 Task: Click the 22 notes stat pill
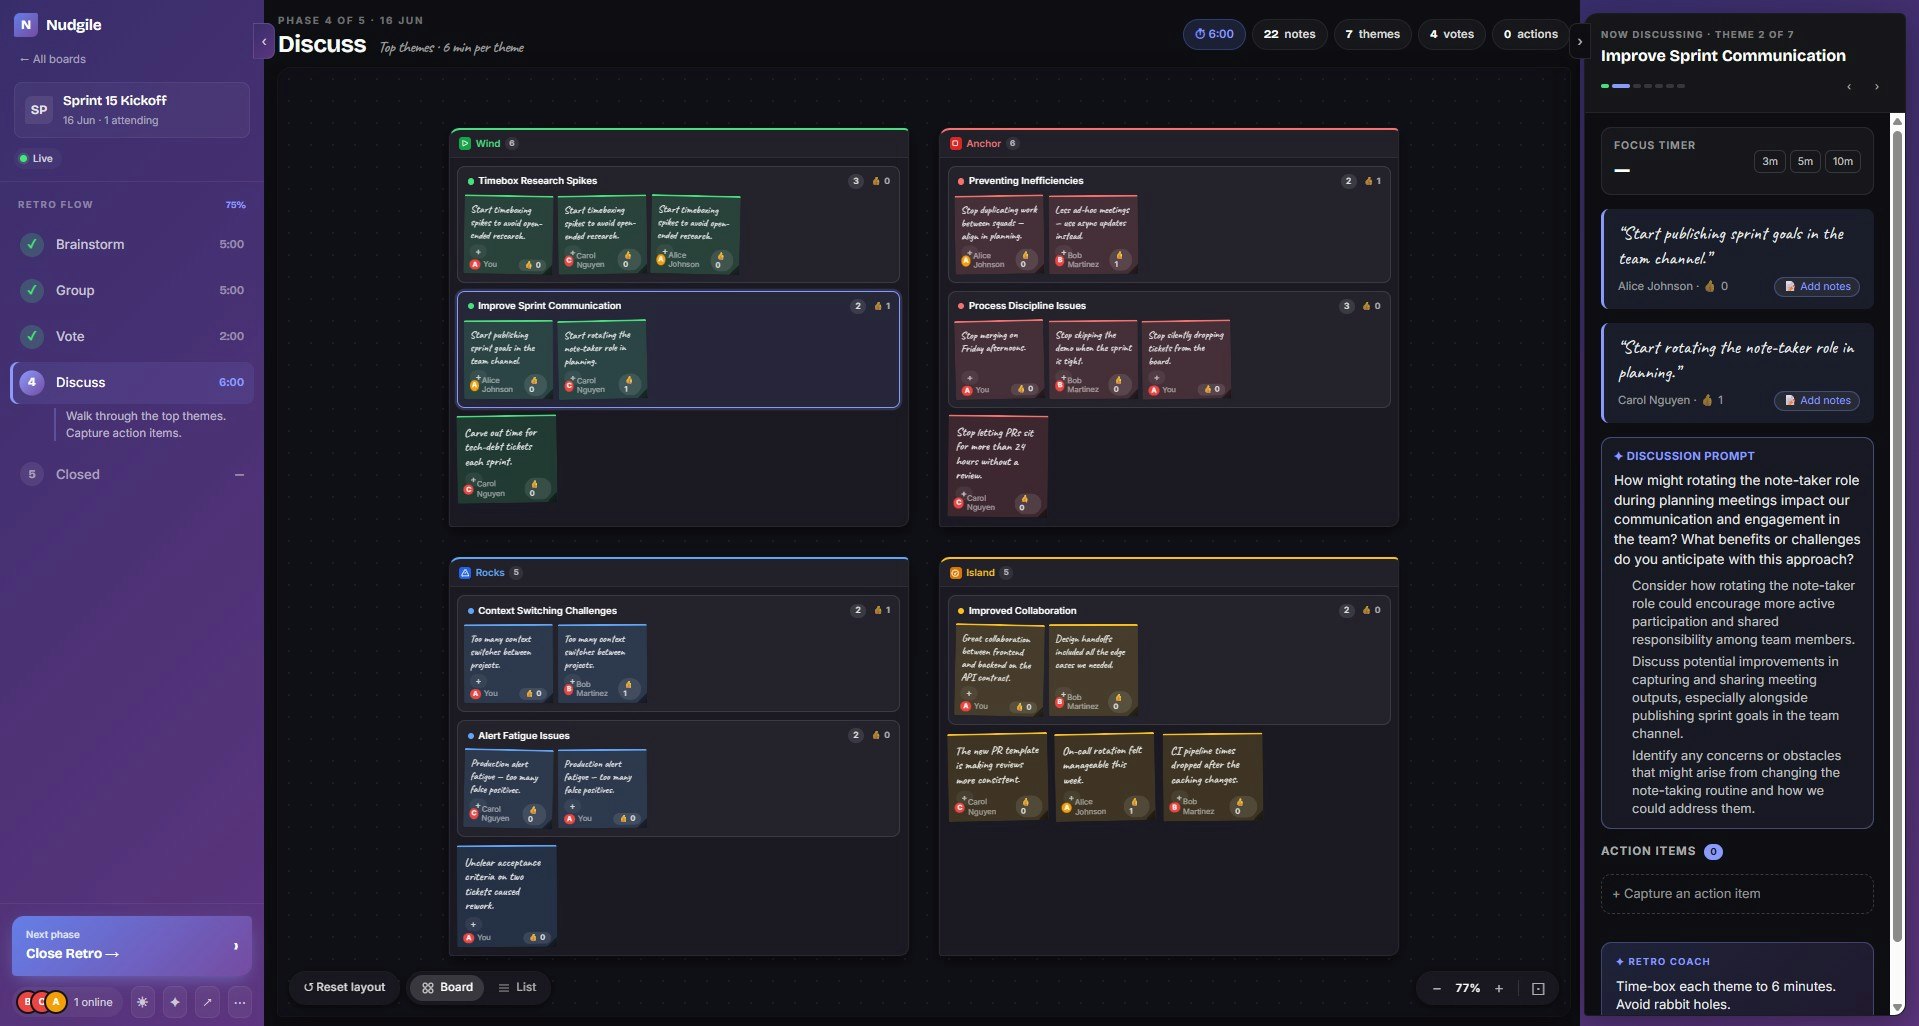coord(1289,34)
